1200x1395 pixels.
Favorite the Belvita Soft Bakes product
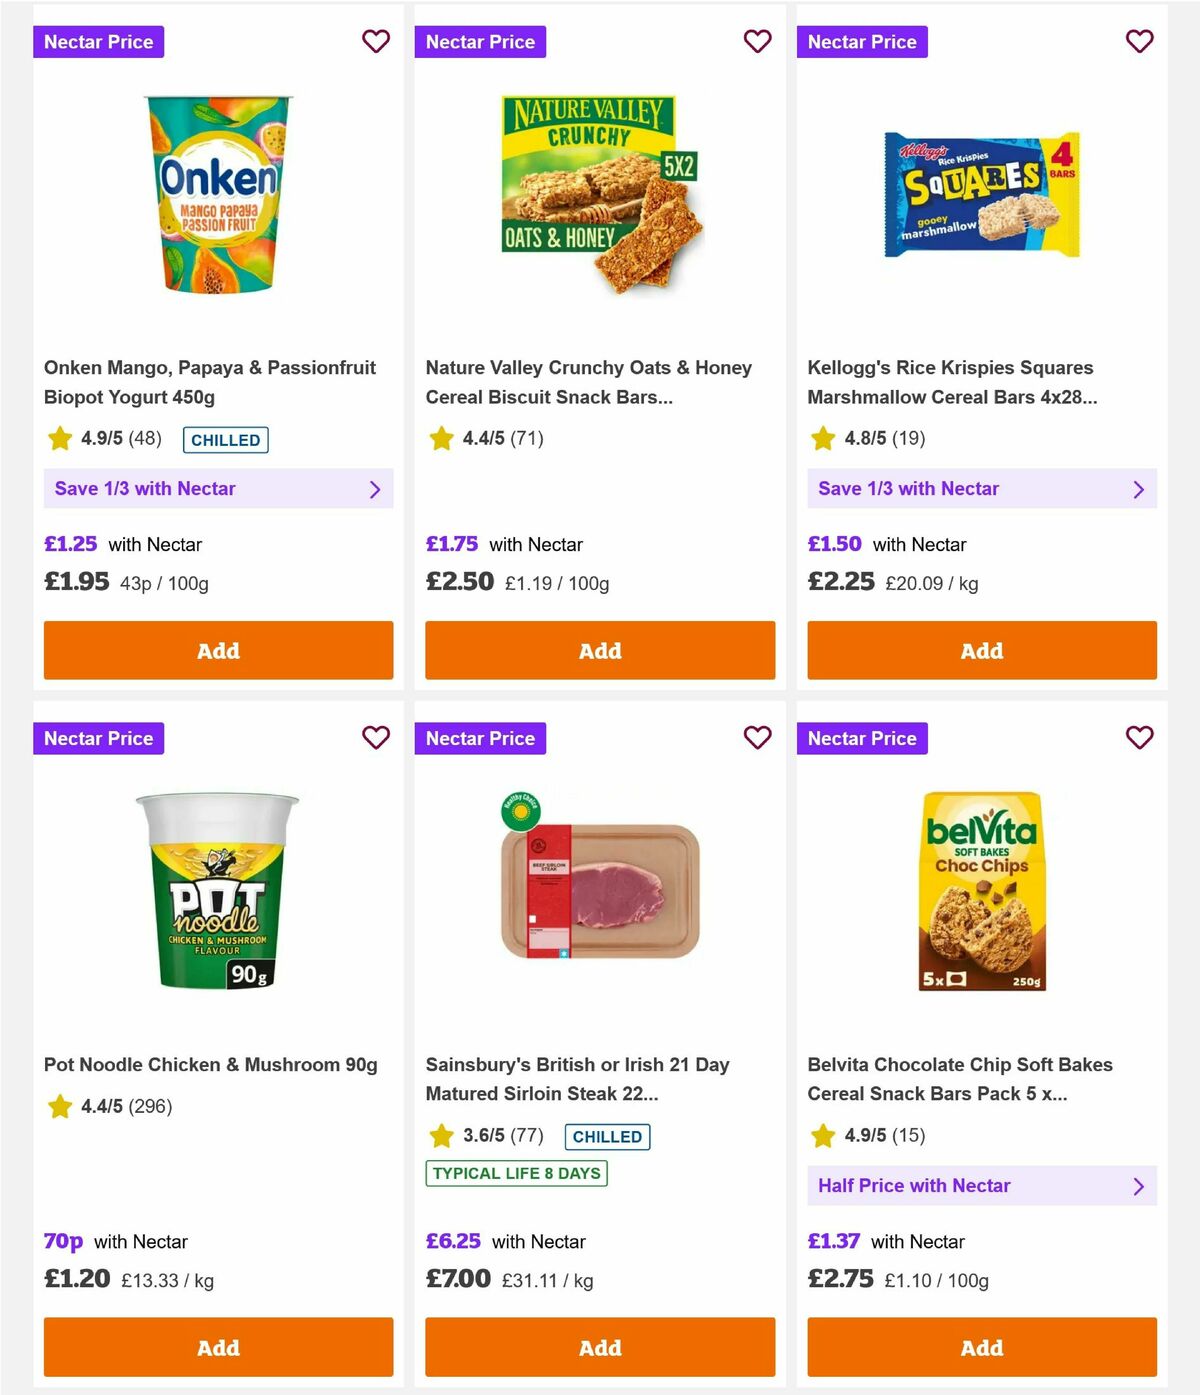pyautogui.click(x=1139, y=738)
